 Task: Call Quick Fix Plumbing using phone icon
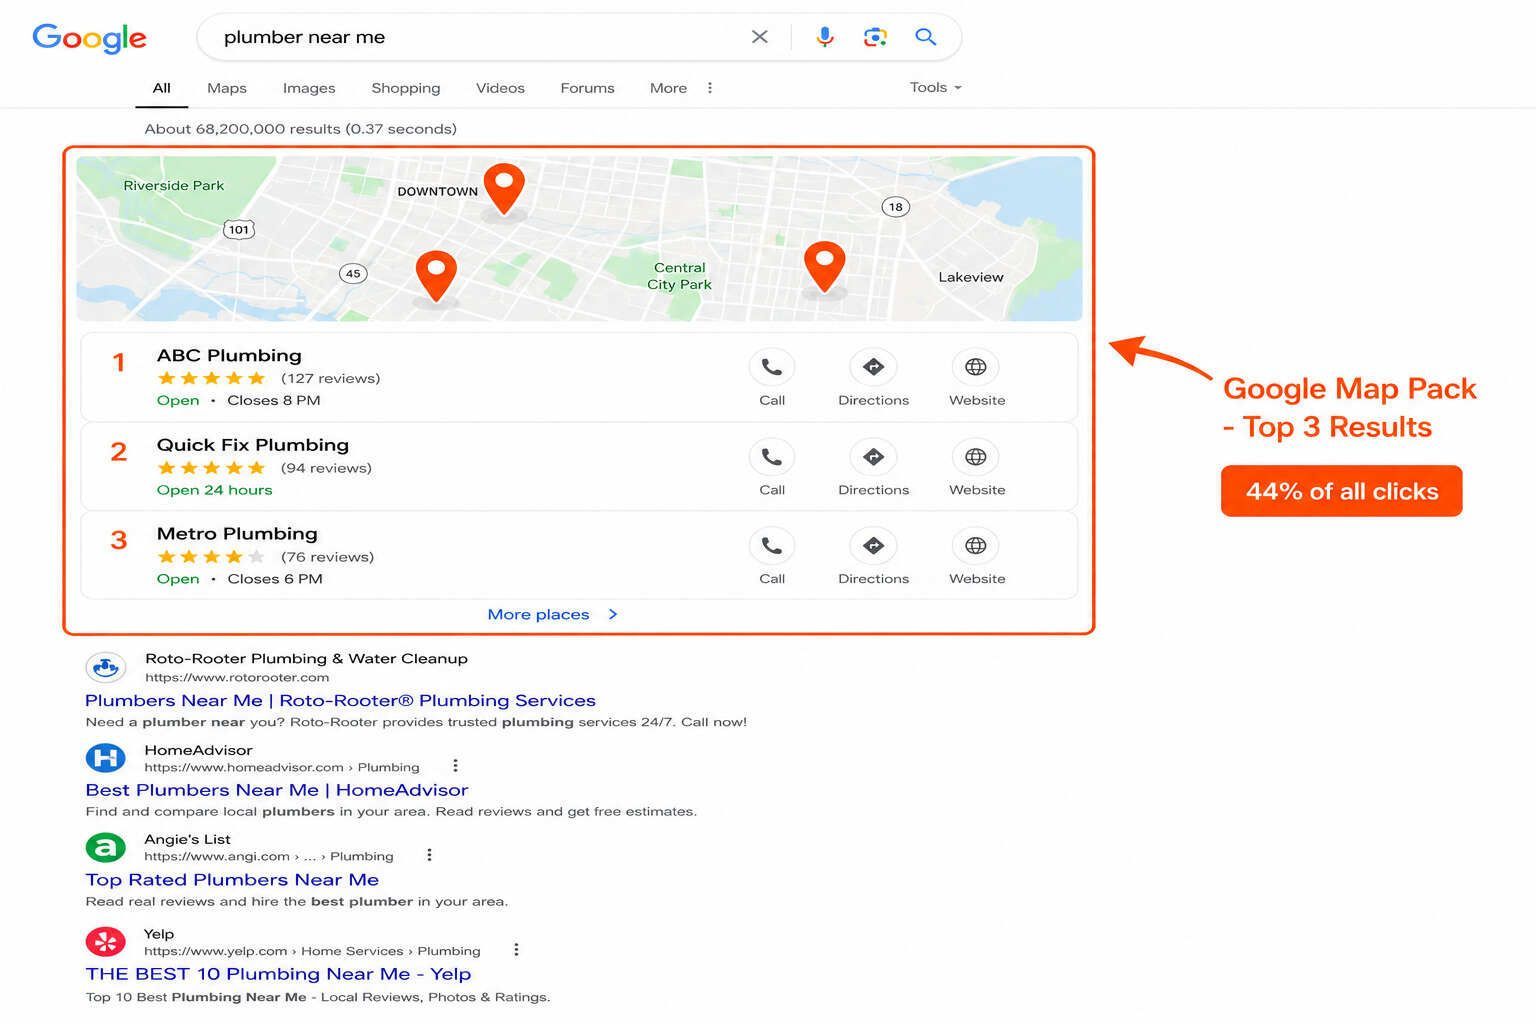[772, 457]
